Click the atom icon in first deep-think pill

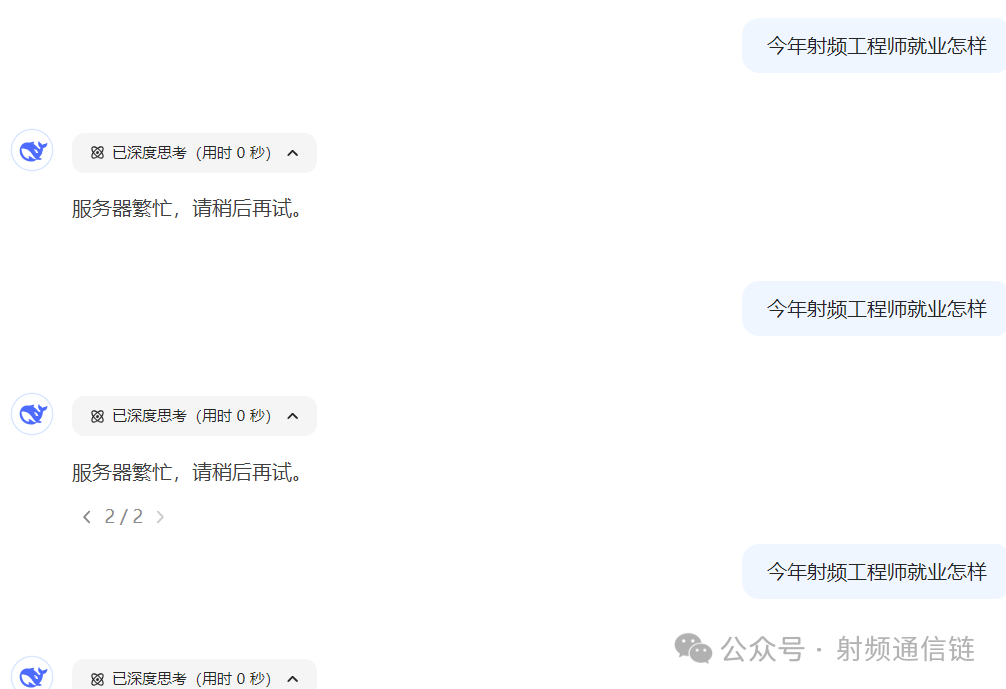point(97,153)
